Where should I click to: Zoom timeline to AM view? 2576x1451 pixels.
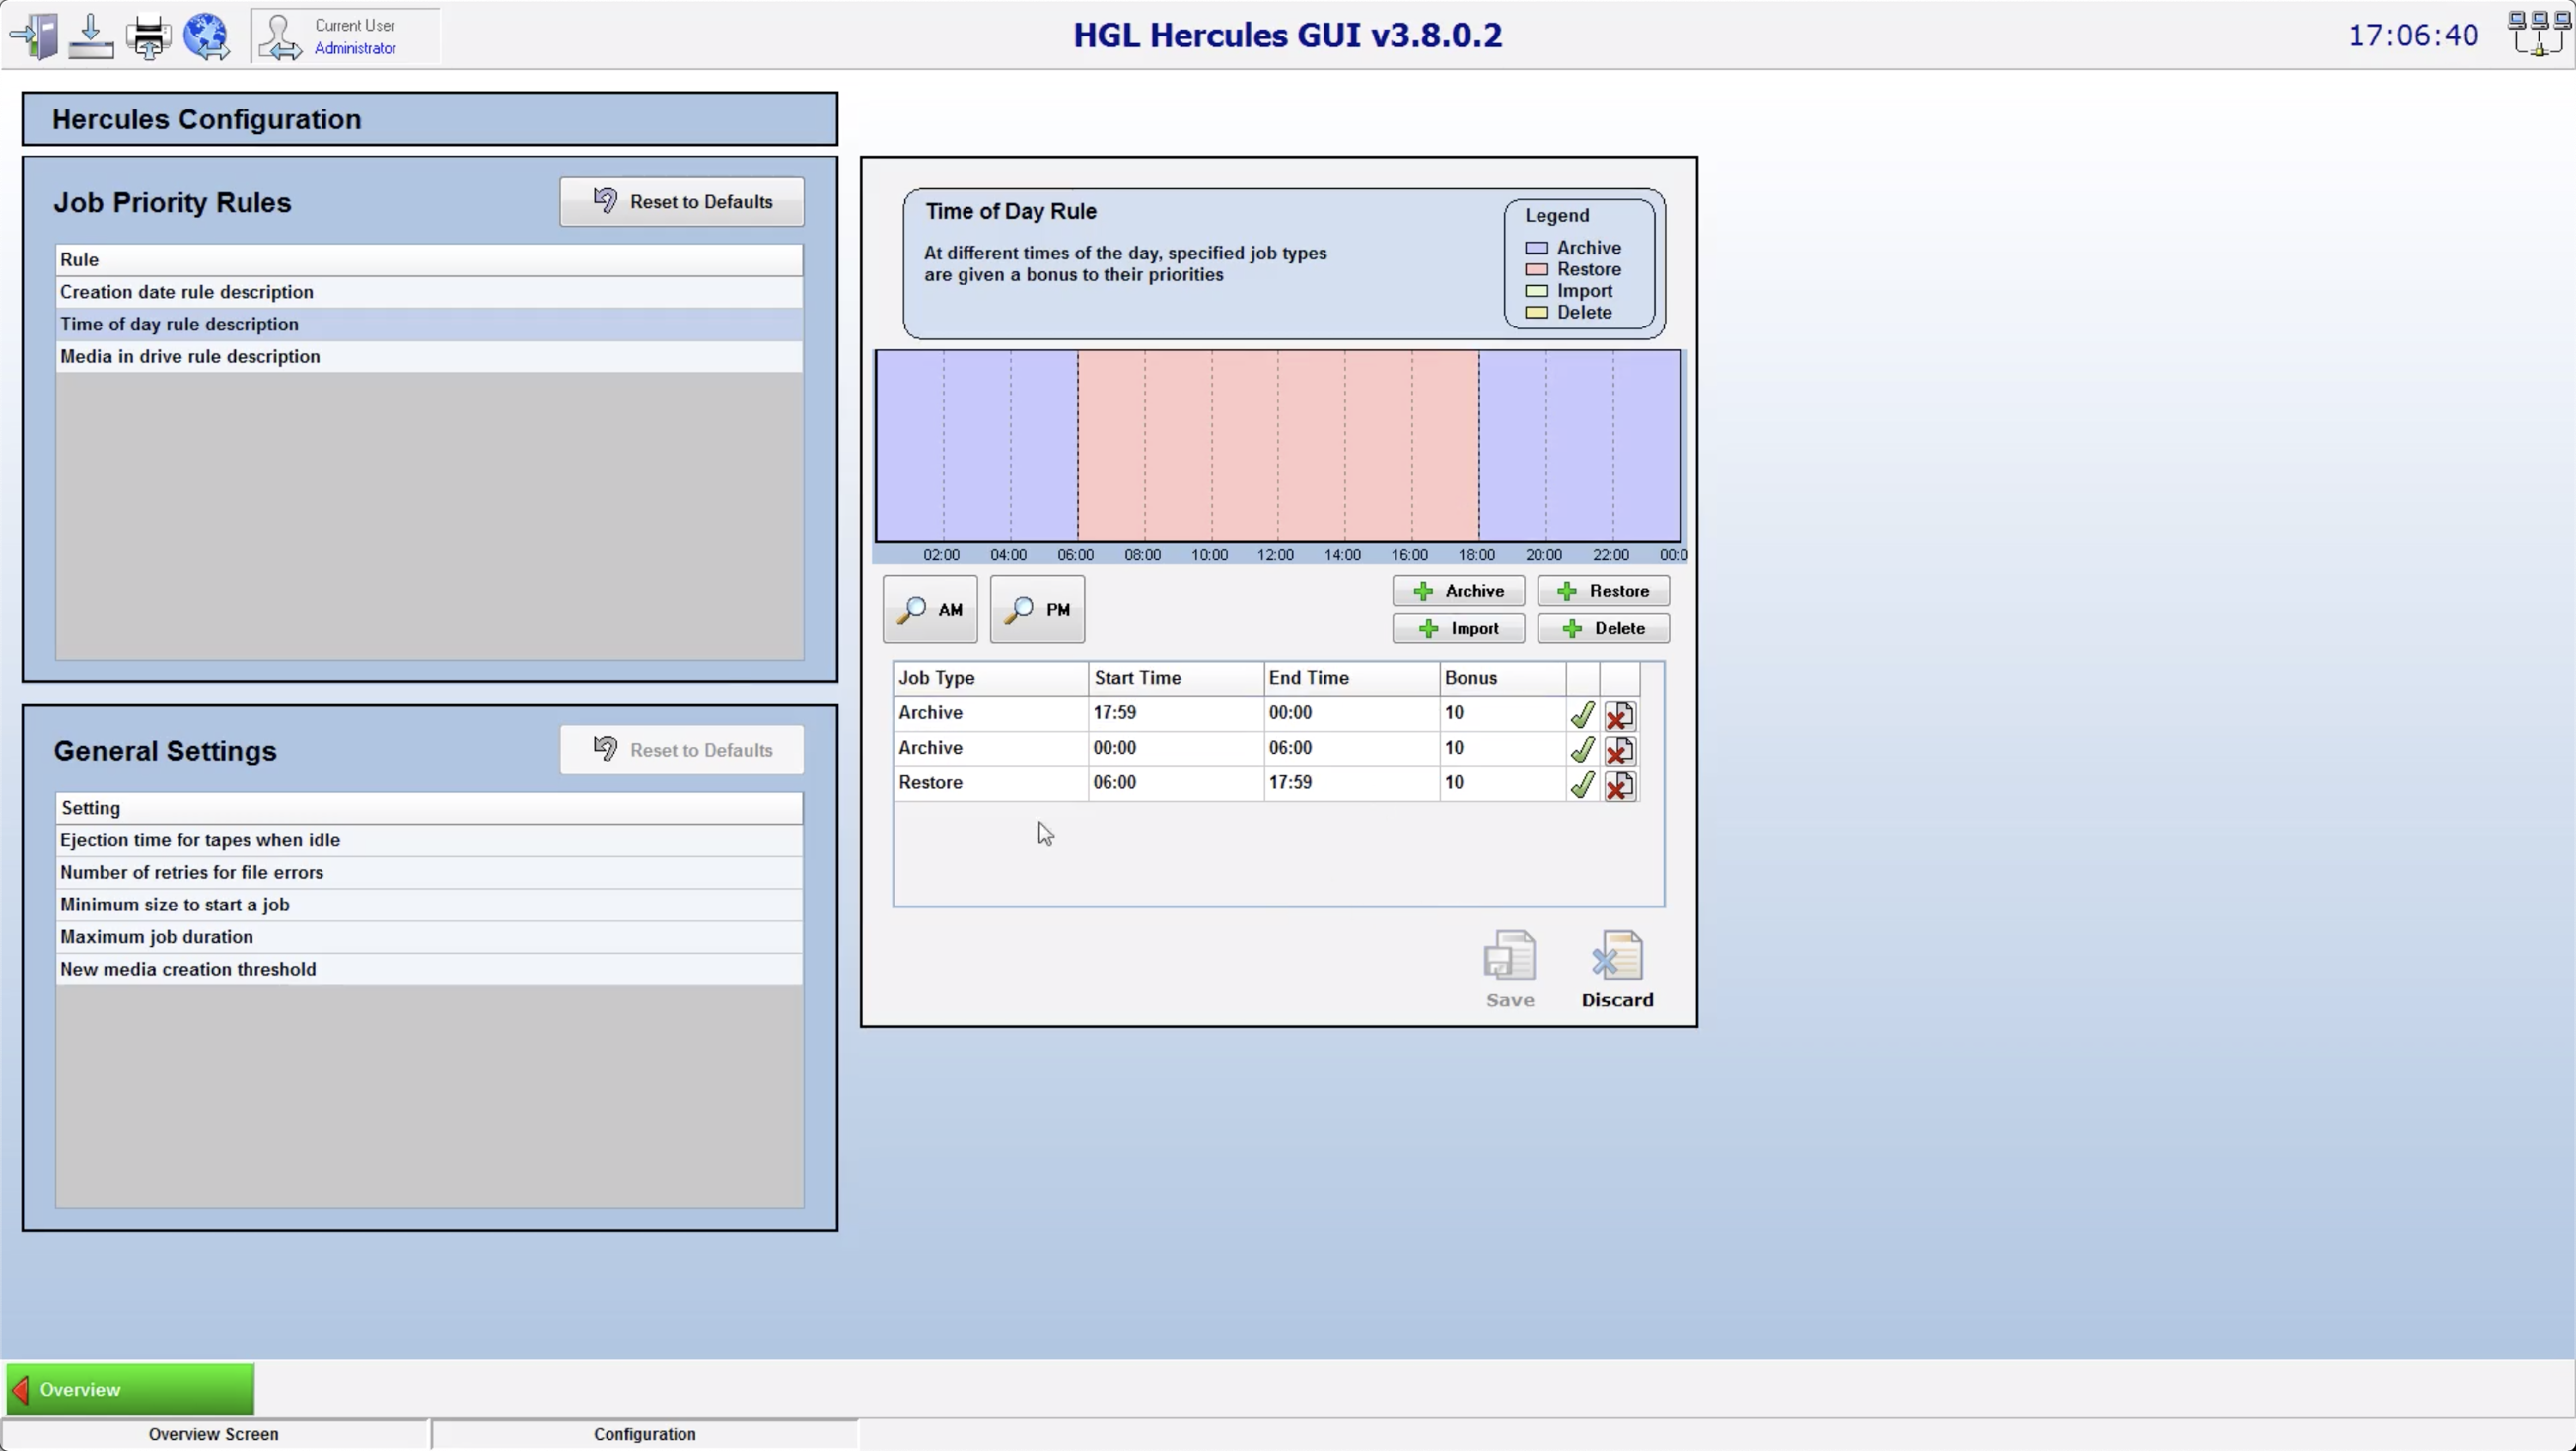[x=929, y=609]
